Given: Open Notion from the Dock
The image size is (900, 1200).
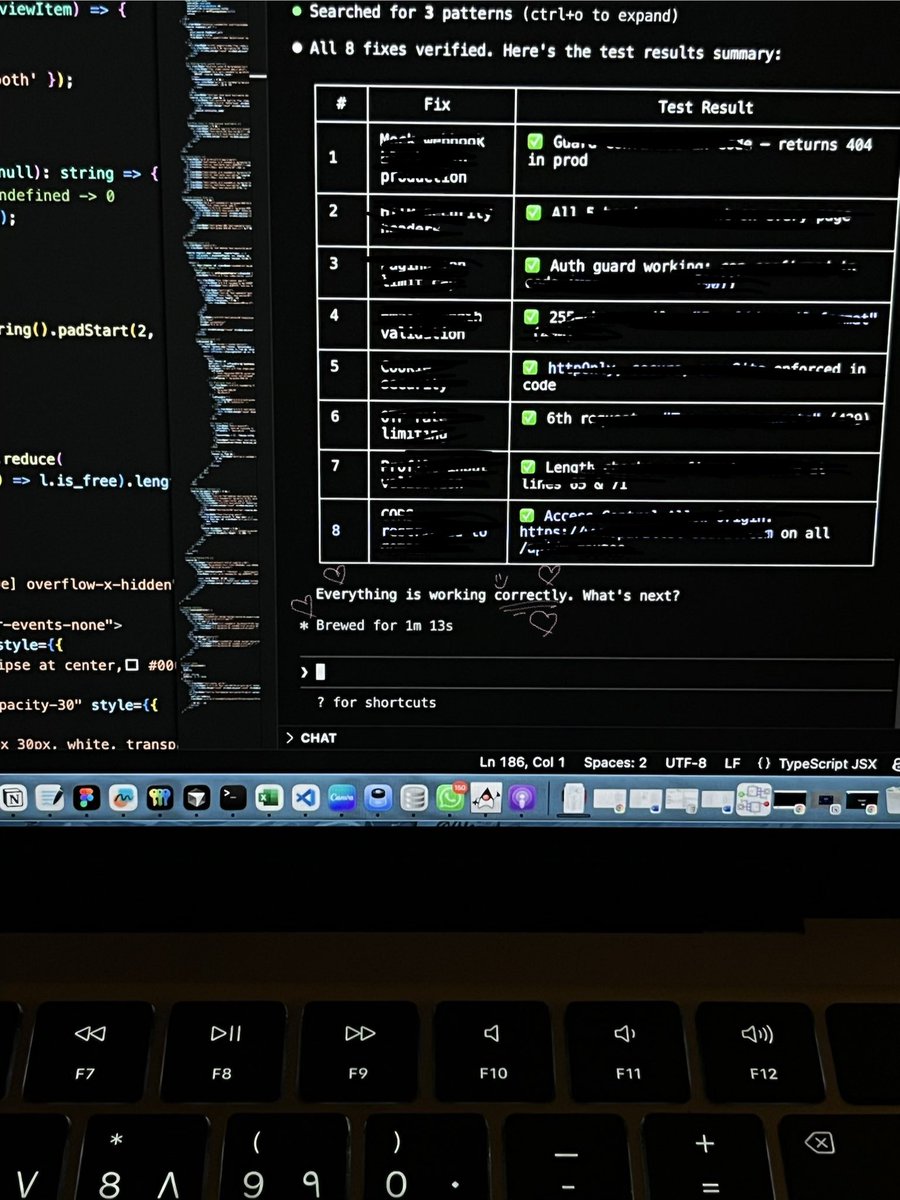Looking at the screenshot, I should click(13, 798).
